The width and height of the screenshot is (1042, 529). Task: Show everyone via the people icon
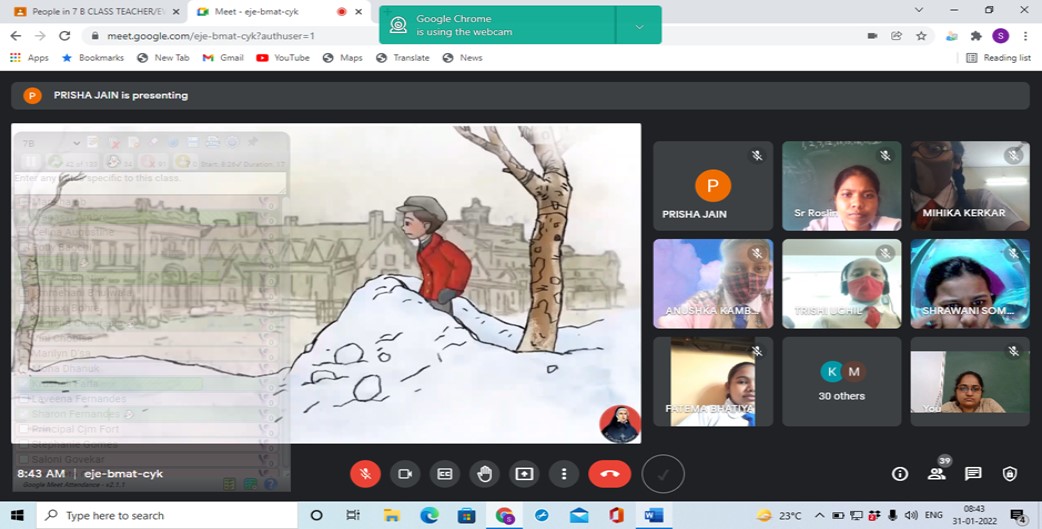coord(936,474)
